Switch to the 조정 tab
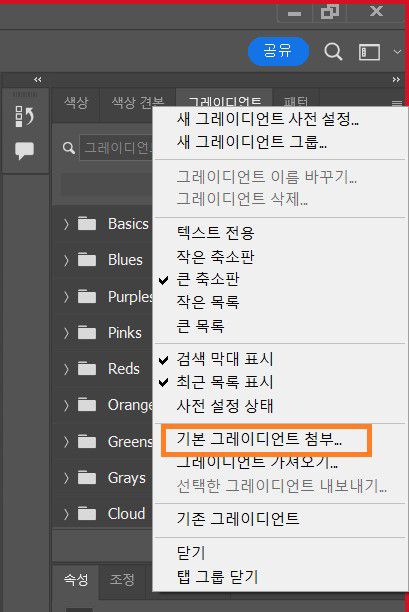Screen dimensions: 409x612 [122, 579]
